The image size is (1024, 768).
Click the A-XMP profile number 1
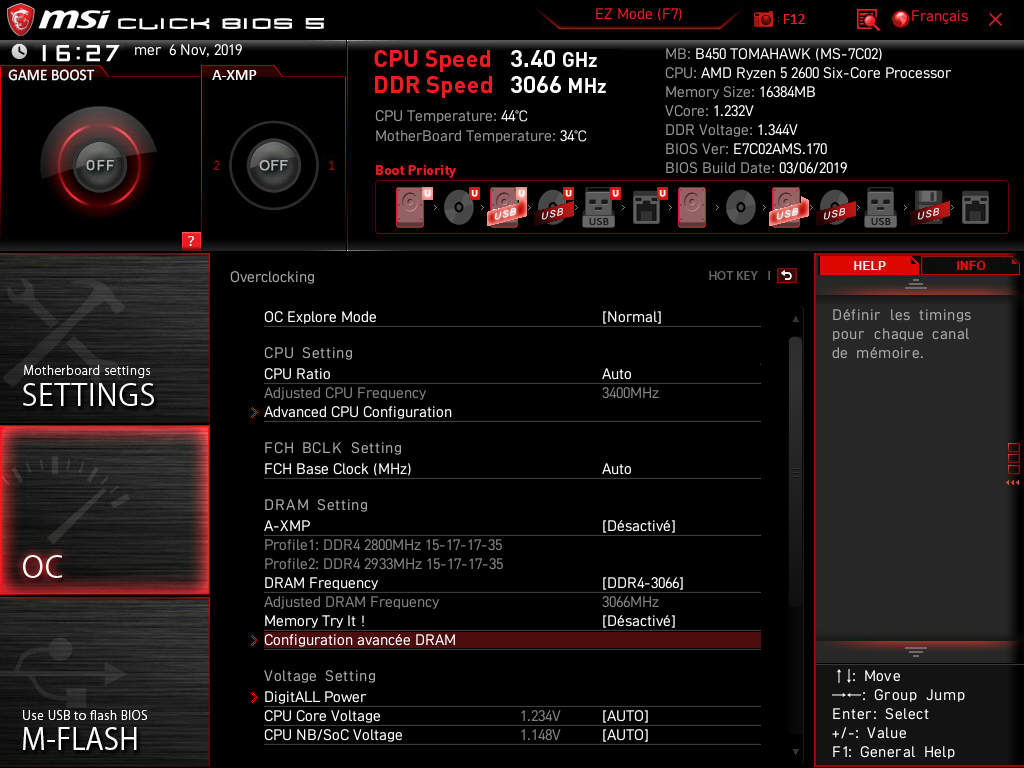331,165
